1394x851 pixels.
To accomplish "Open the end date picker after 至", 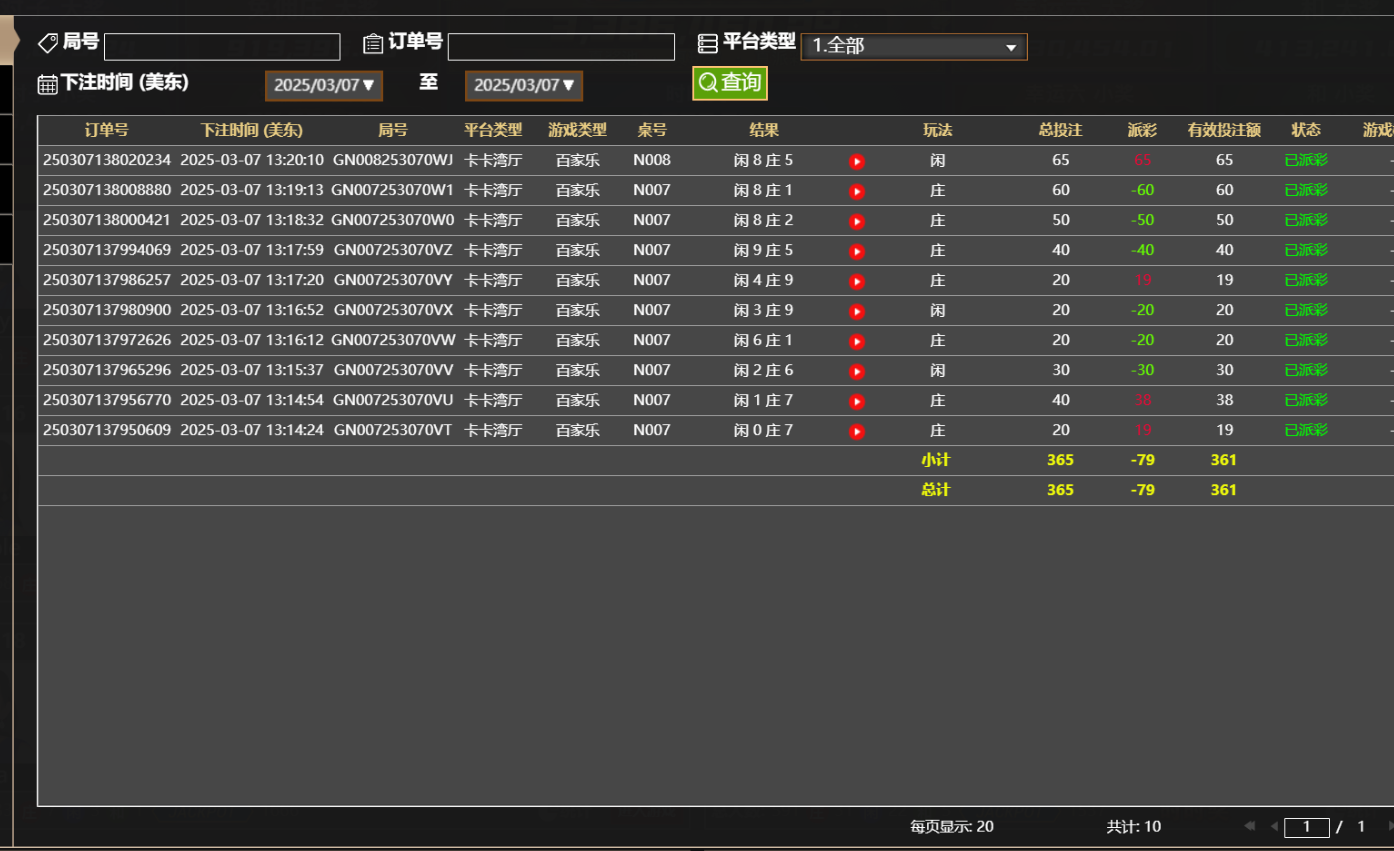I will [x=523, y=85].
